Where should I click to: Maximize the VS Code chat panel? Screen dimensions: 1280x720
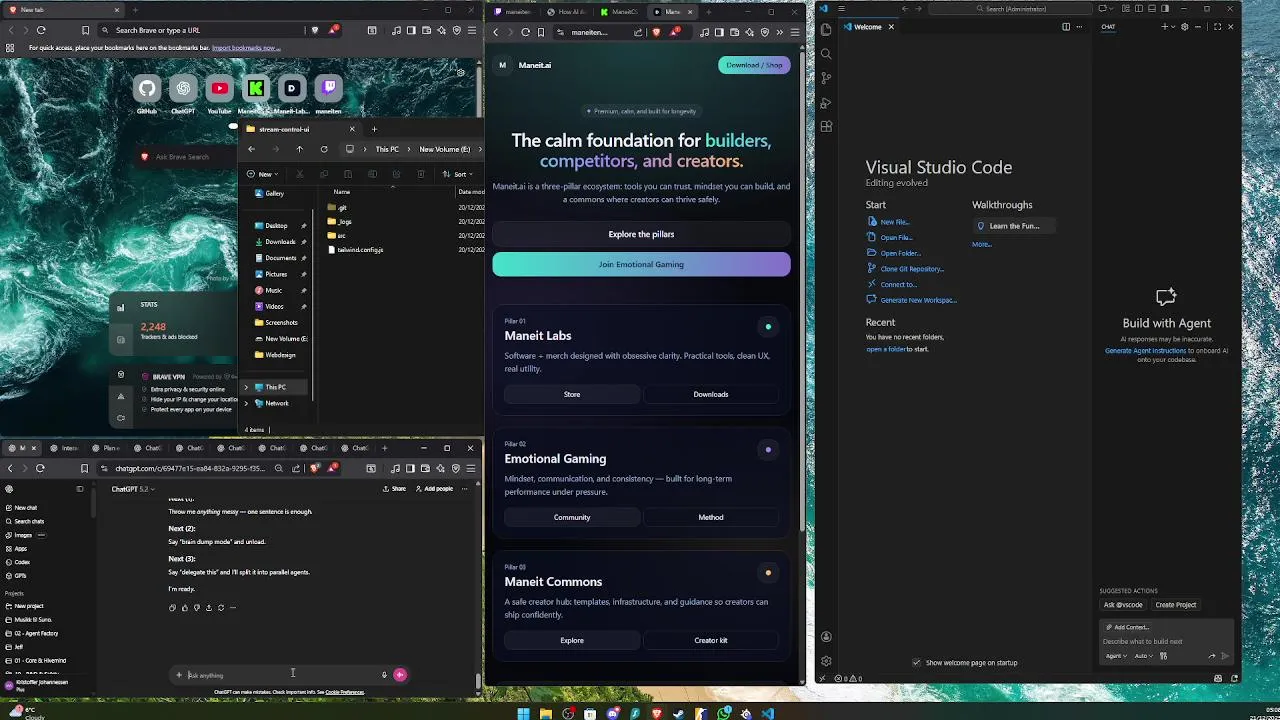[x=1217, y=27]
